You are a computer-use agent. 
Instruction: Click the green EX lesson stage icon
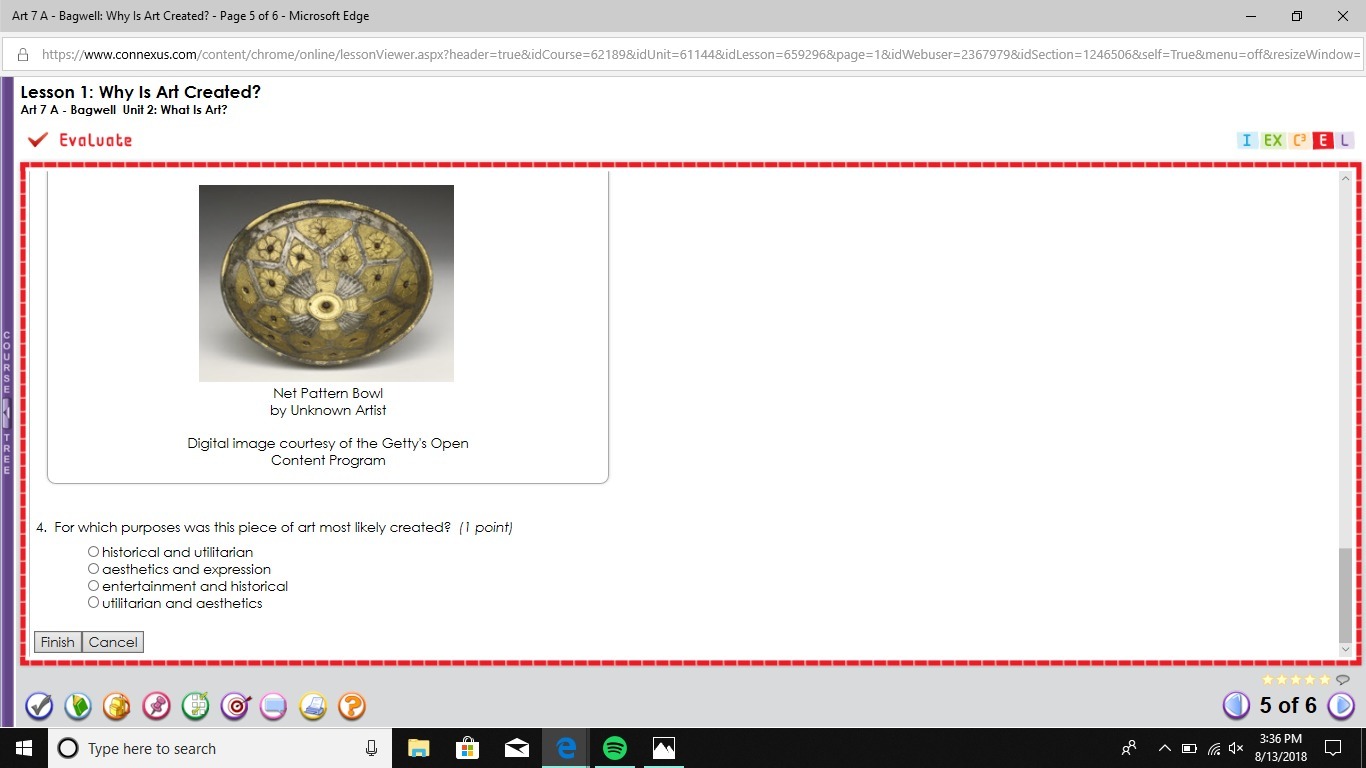click(1273, 140)
